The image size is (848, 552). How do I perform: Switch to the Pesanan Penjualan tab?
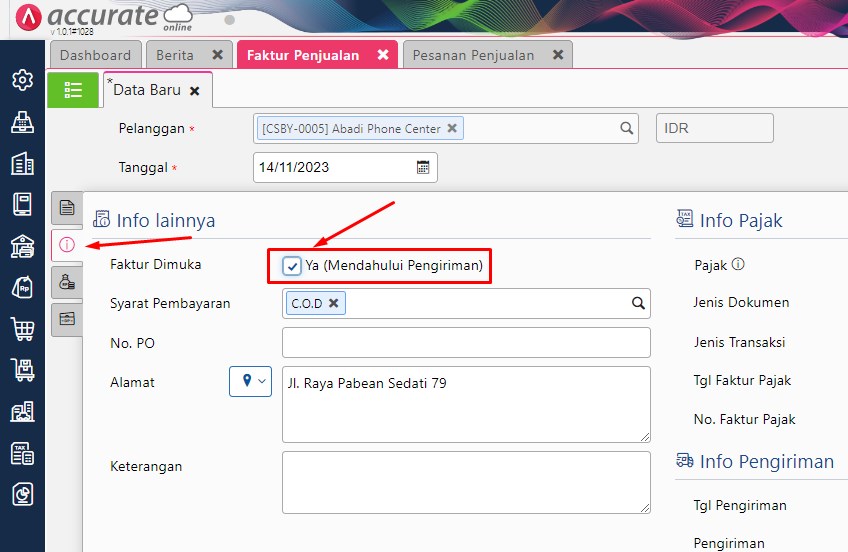[x=473, y=55]
